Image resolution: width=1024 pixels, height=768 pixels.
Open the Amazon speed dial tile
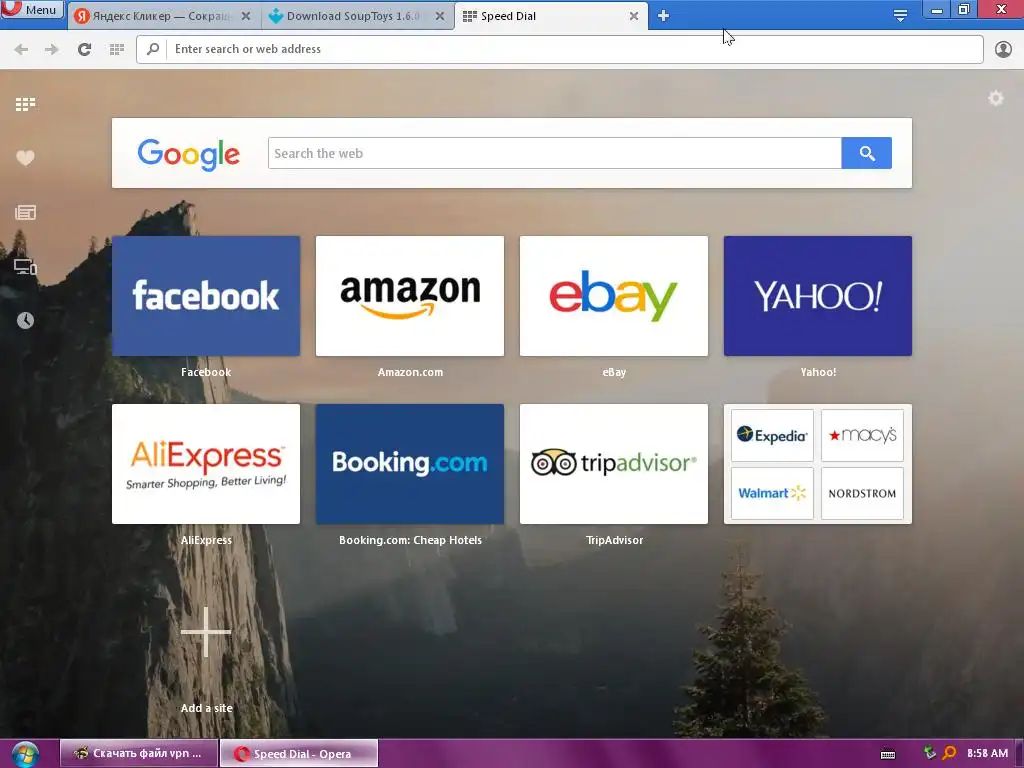pyautogui.click(x=409, y=296)
